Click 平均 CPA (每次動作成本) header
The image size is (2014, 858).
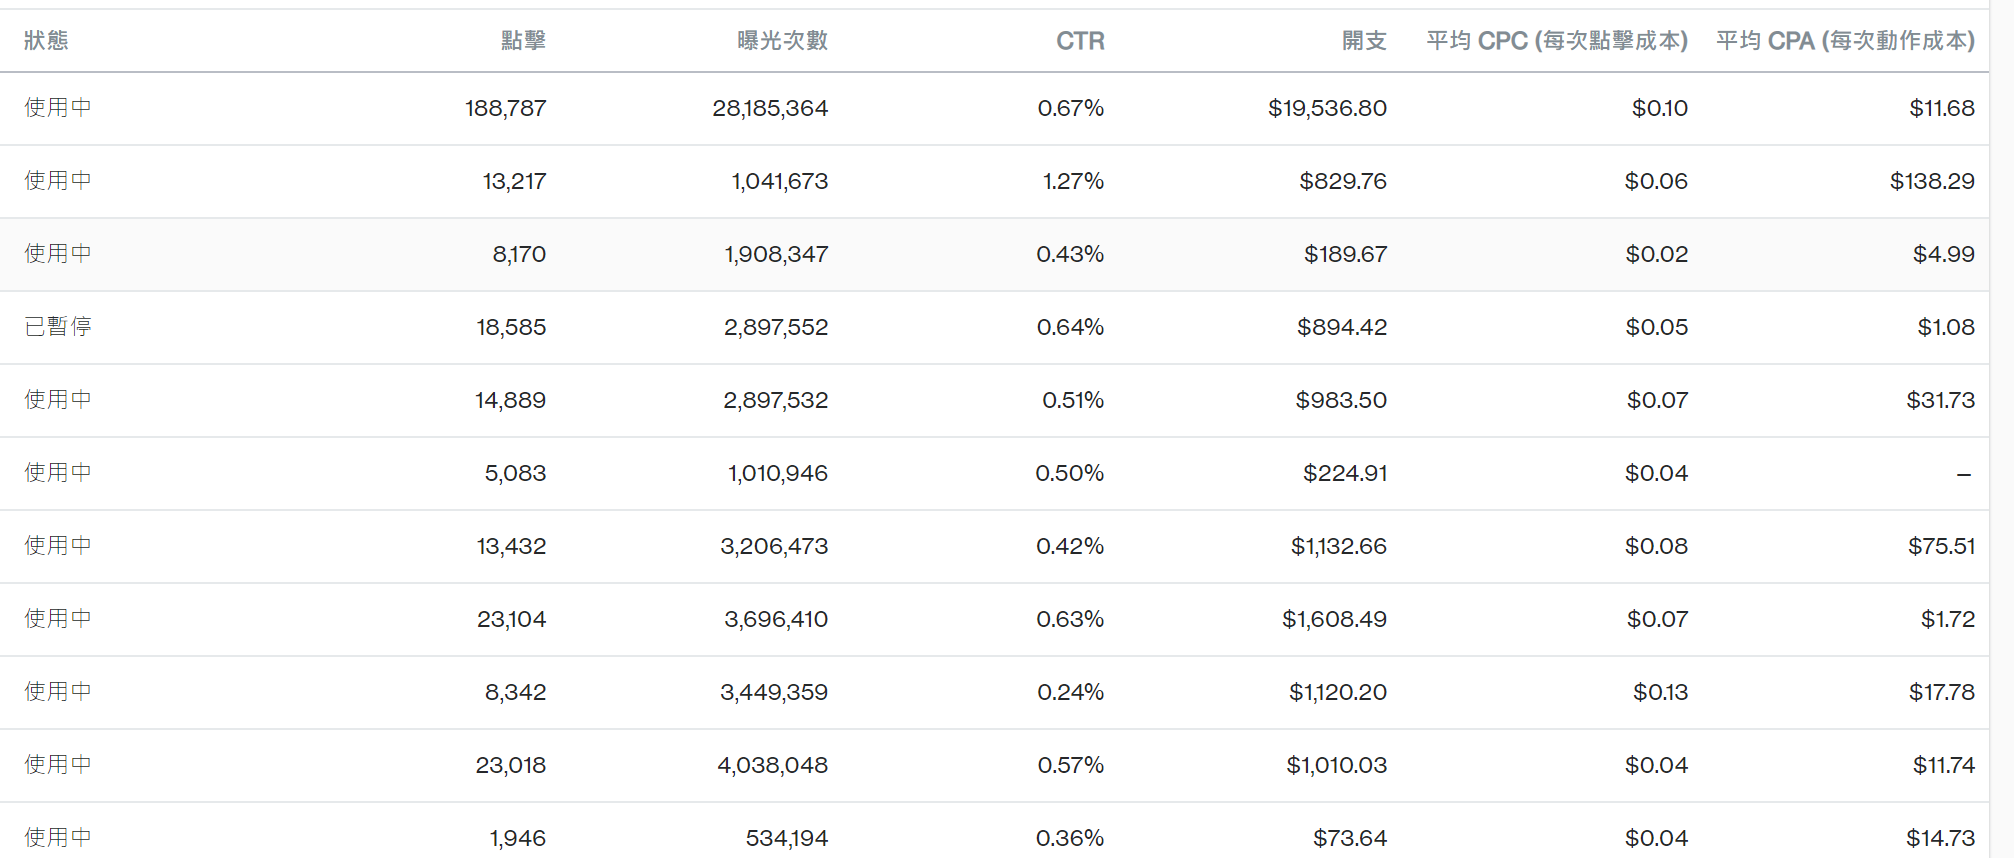click(1845, 40)
